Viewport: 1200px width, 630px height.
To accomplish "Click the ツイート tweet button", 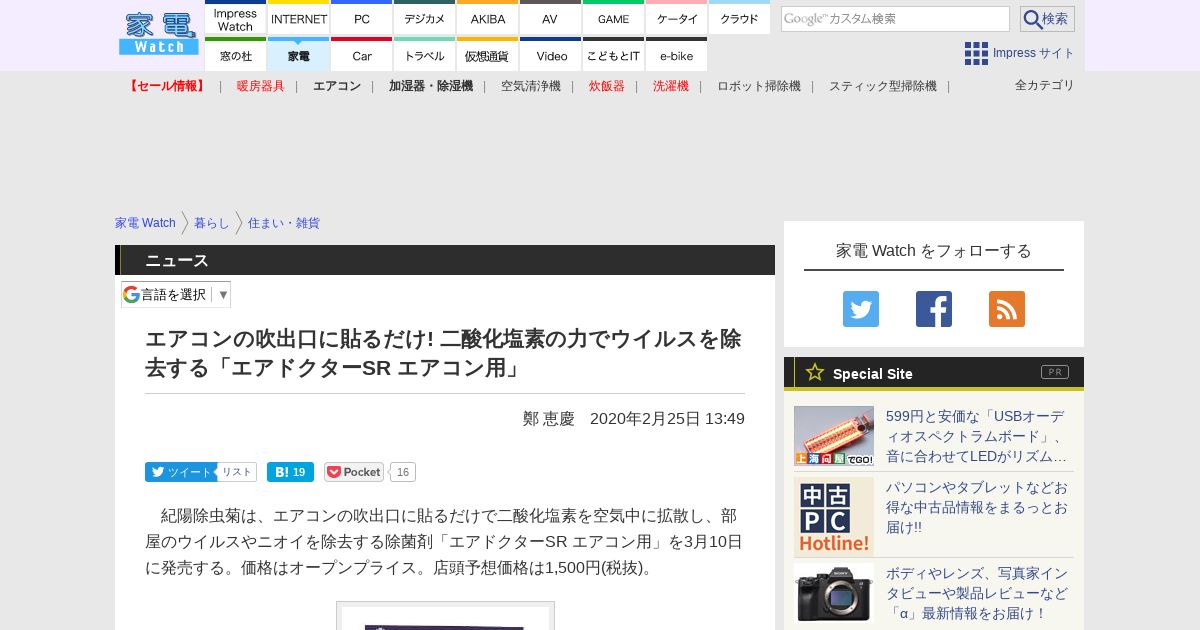I will (x=180, y=472).
